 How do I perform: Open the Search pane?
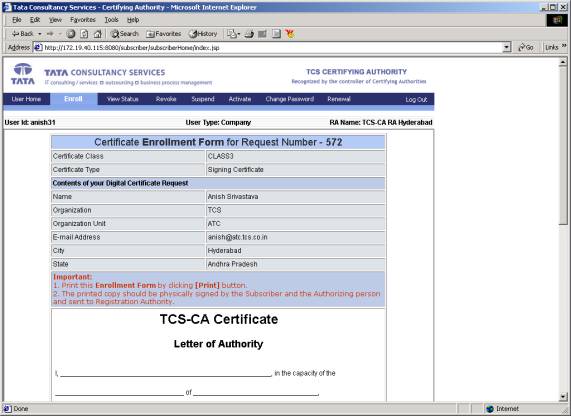pyautogui.click(x=125, y=34)
